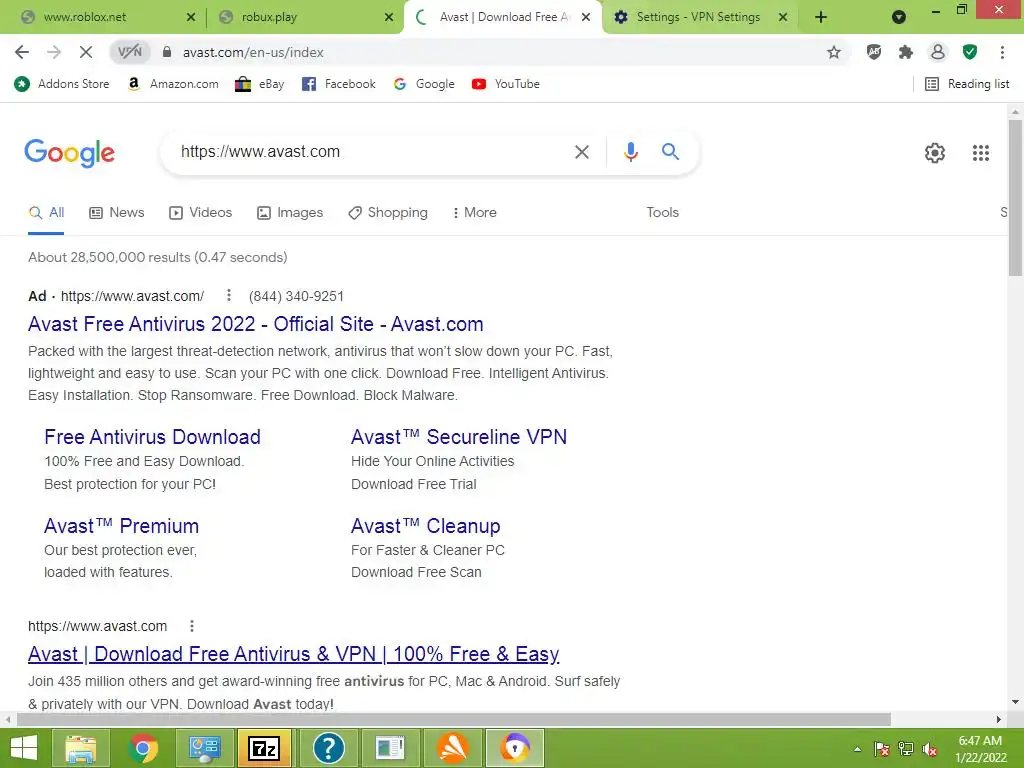Open the Addons Store bookmark
The width and height of the screenshot is (1024, 768).
click(x=62, y=84)
